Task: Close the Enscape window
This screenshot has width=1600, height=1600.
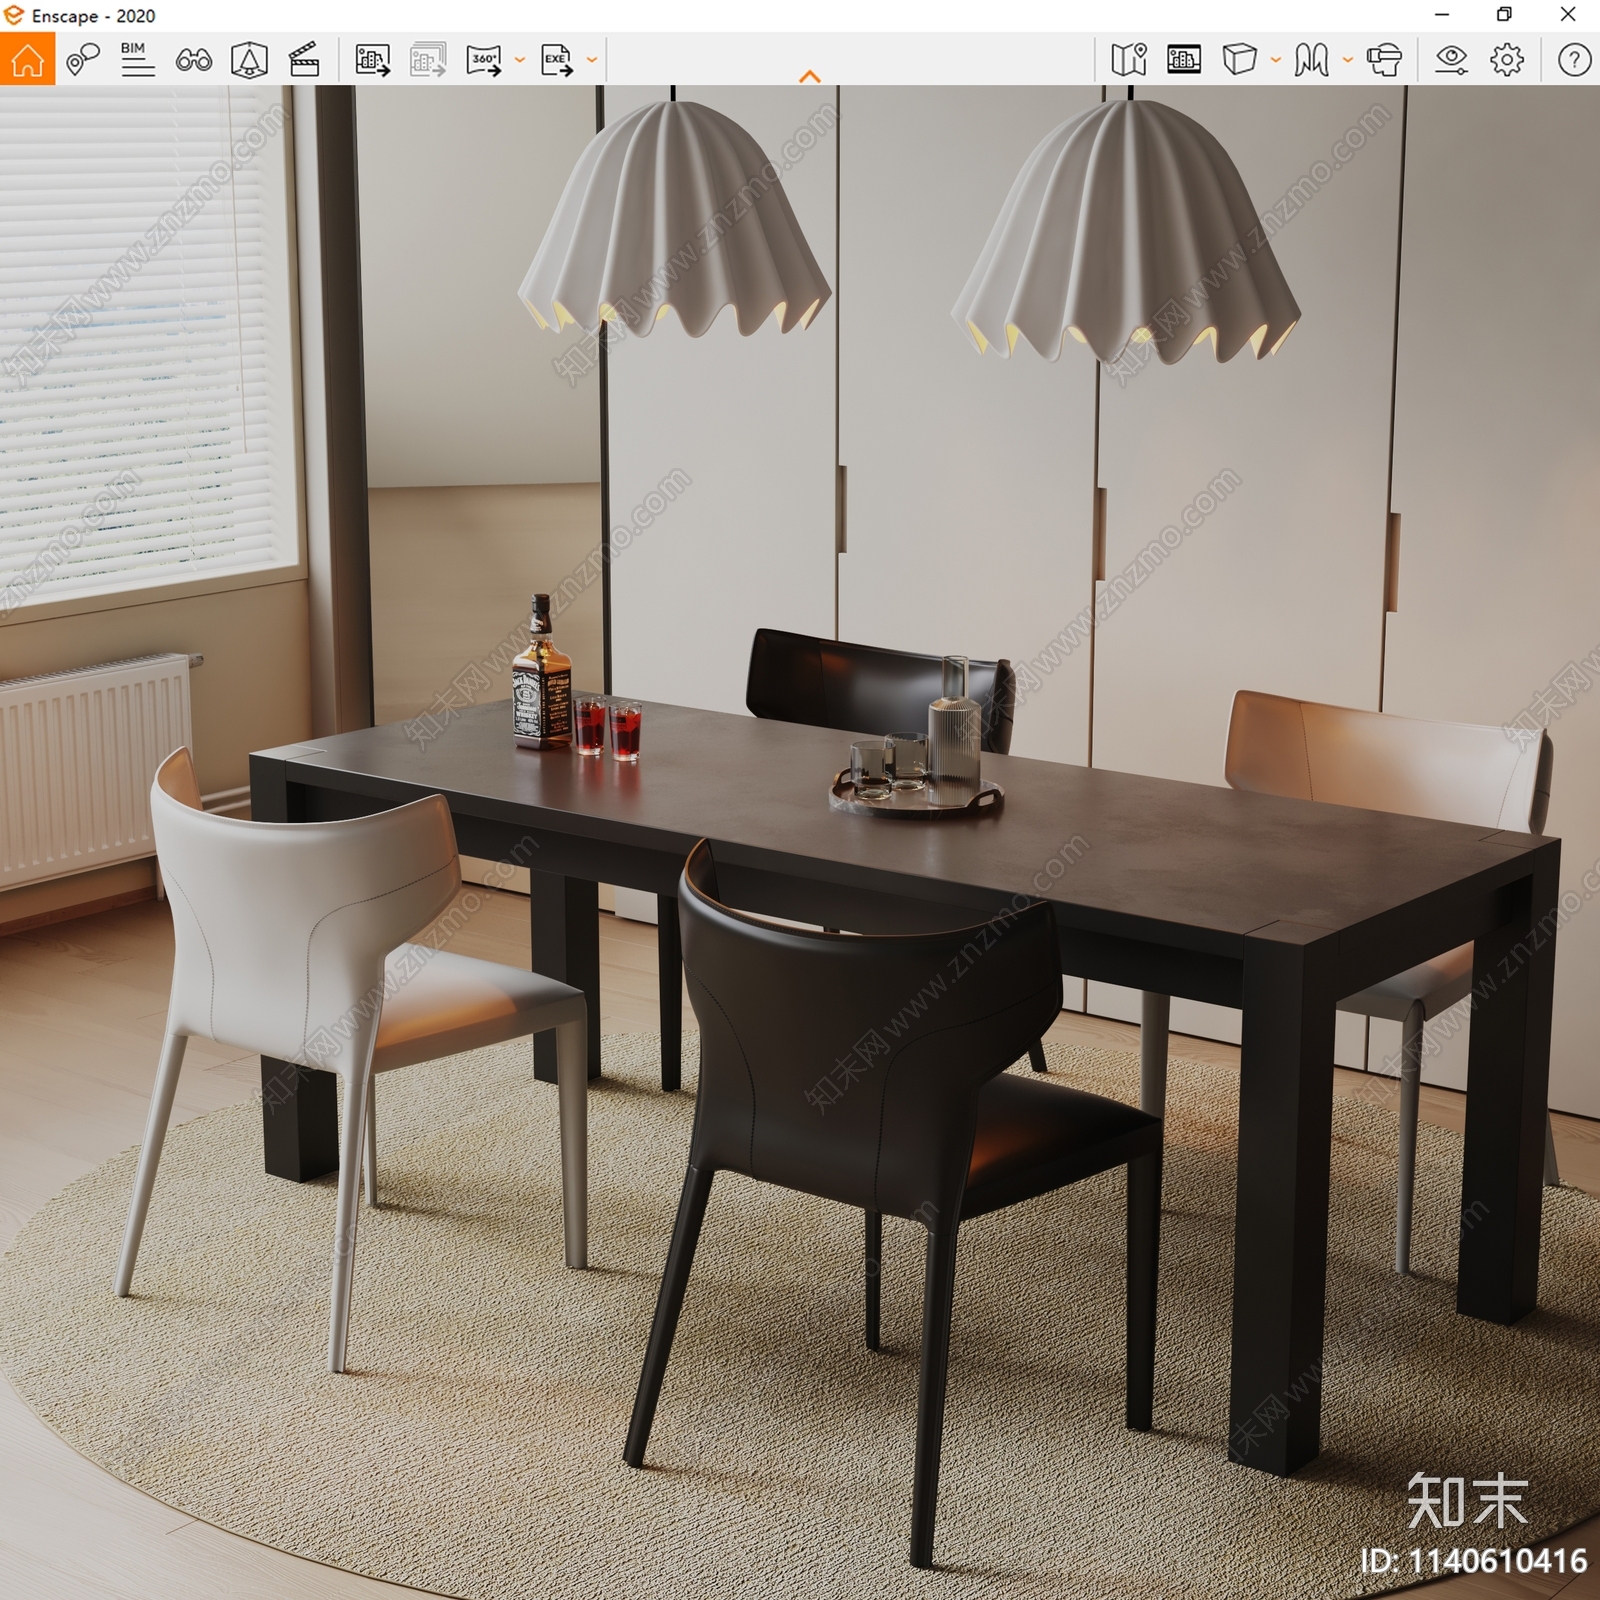Action: tap(1568, 15)
